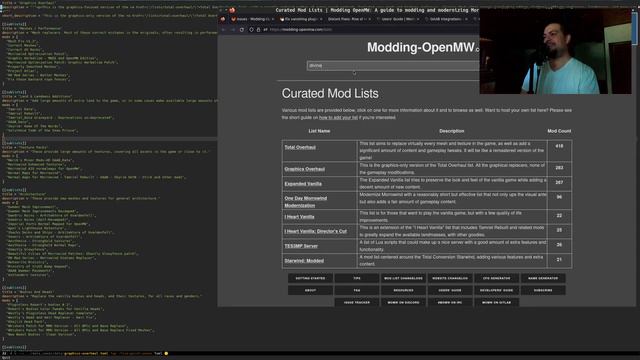Go back in the browser

(223, 29)
